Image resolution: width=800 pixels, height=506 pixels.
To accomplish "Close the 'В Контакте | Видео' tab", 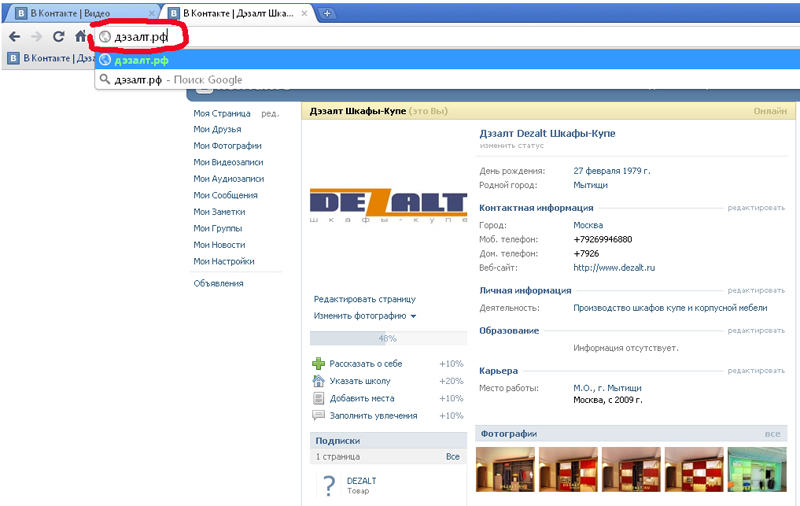I will 152,13.
